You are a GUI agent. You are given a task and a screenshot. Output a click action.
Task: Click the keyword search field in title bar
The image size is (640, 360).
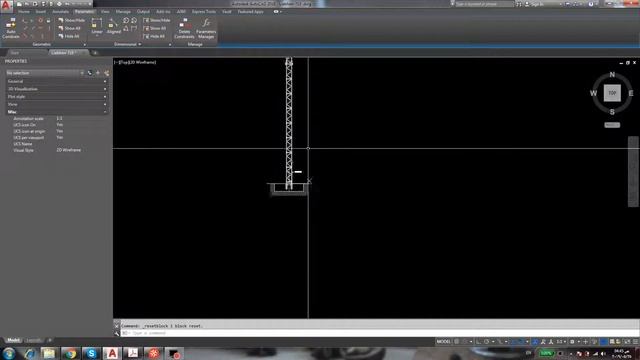tap(484, 4)
